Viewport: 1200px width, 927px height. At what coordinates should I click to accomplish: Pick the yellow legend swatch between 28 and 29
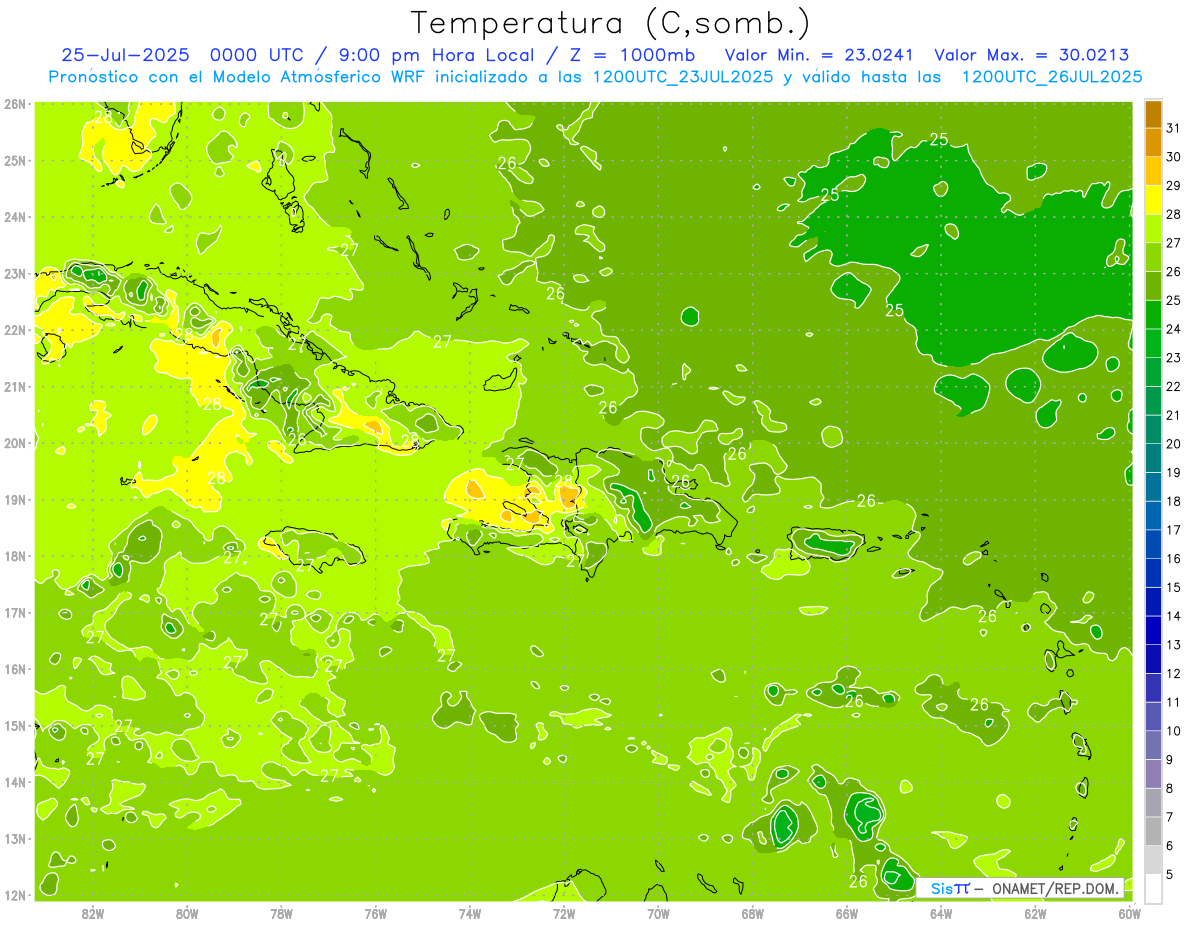(x=1153, y=200)
